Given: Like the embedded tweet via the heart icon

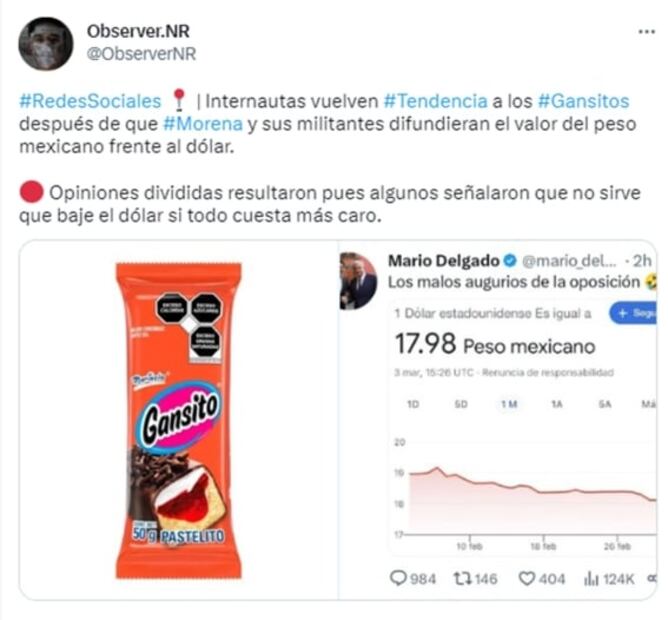Looking at the screenshot, I should (527, 579).
